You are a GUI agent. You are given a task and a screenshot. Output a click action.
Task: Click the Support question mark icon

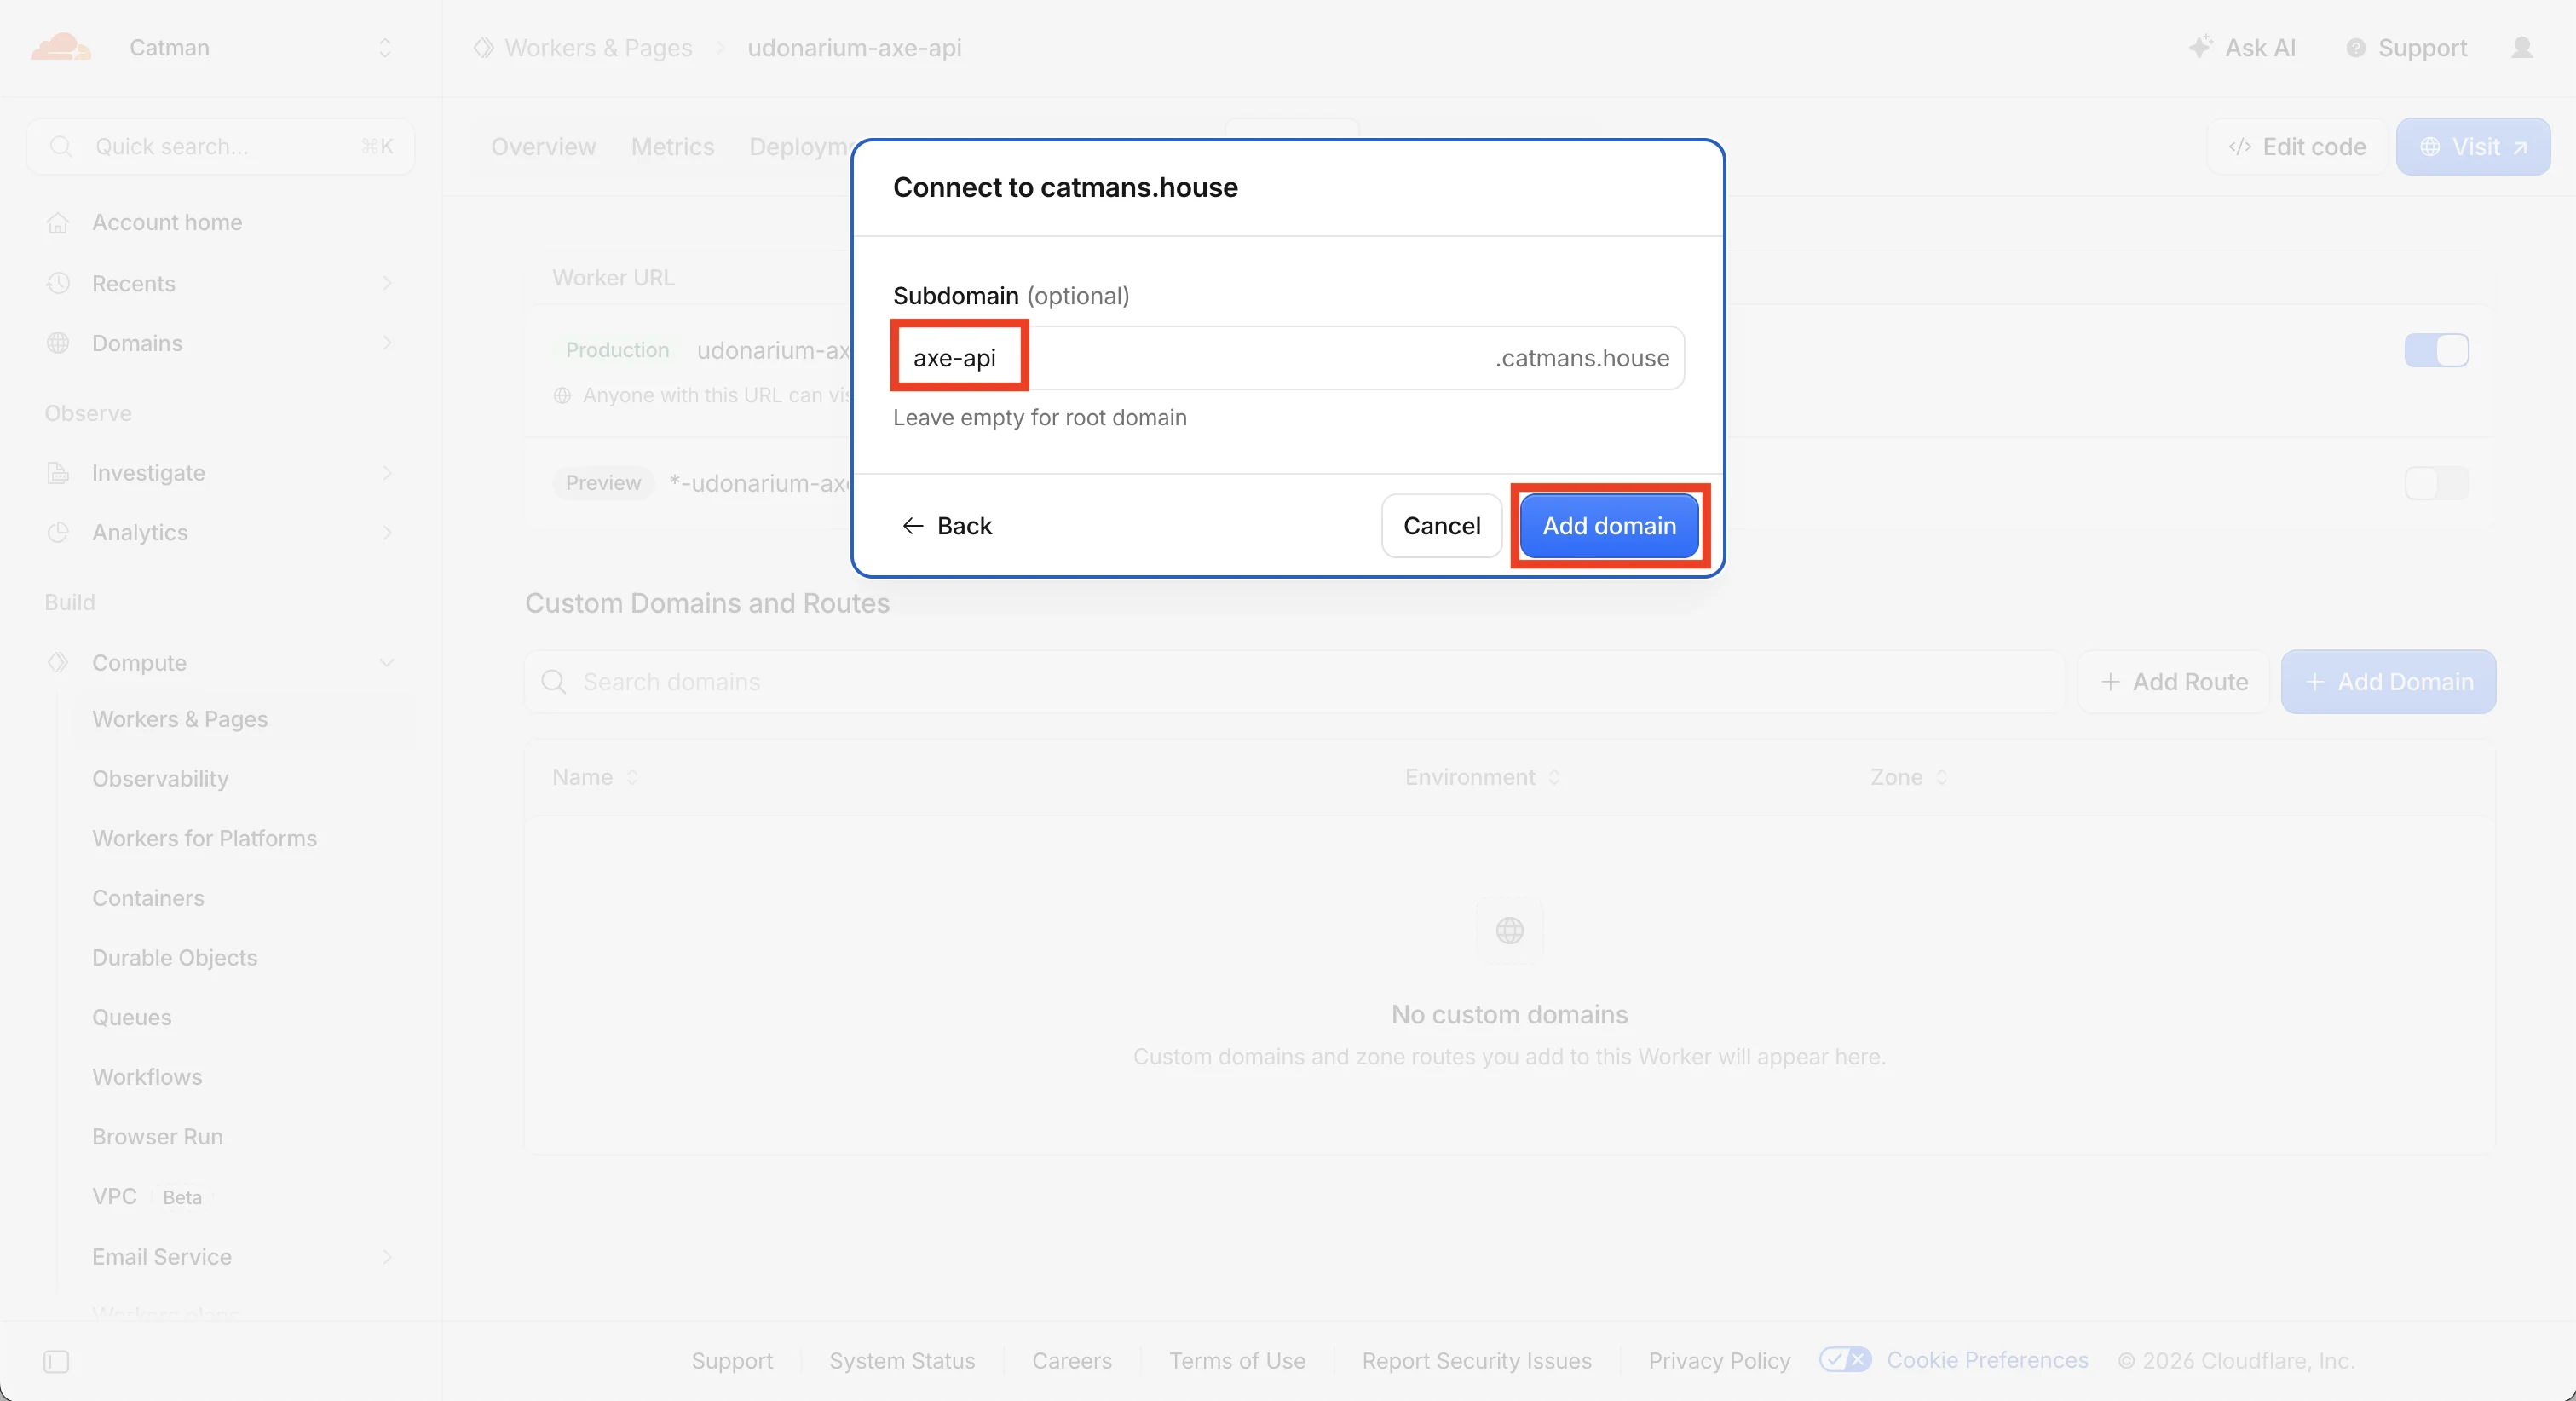pyautogui.click(x=2356, y=48)
